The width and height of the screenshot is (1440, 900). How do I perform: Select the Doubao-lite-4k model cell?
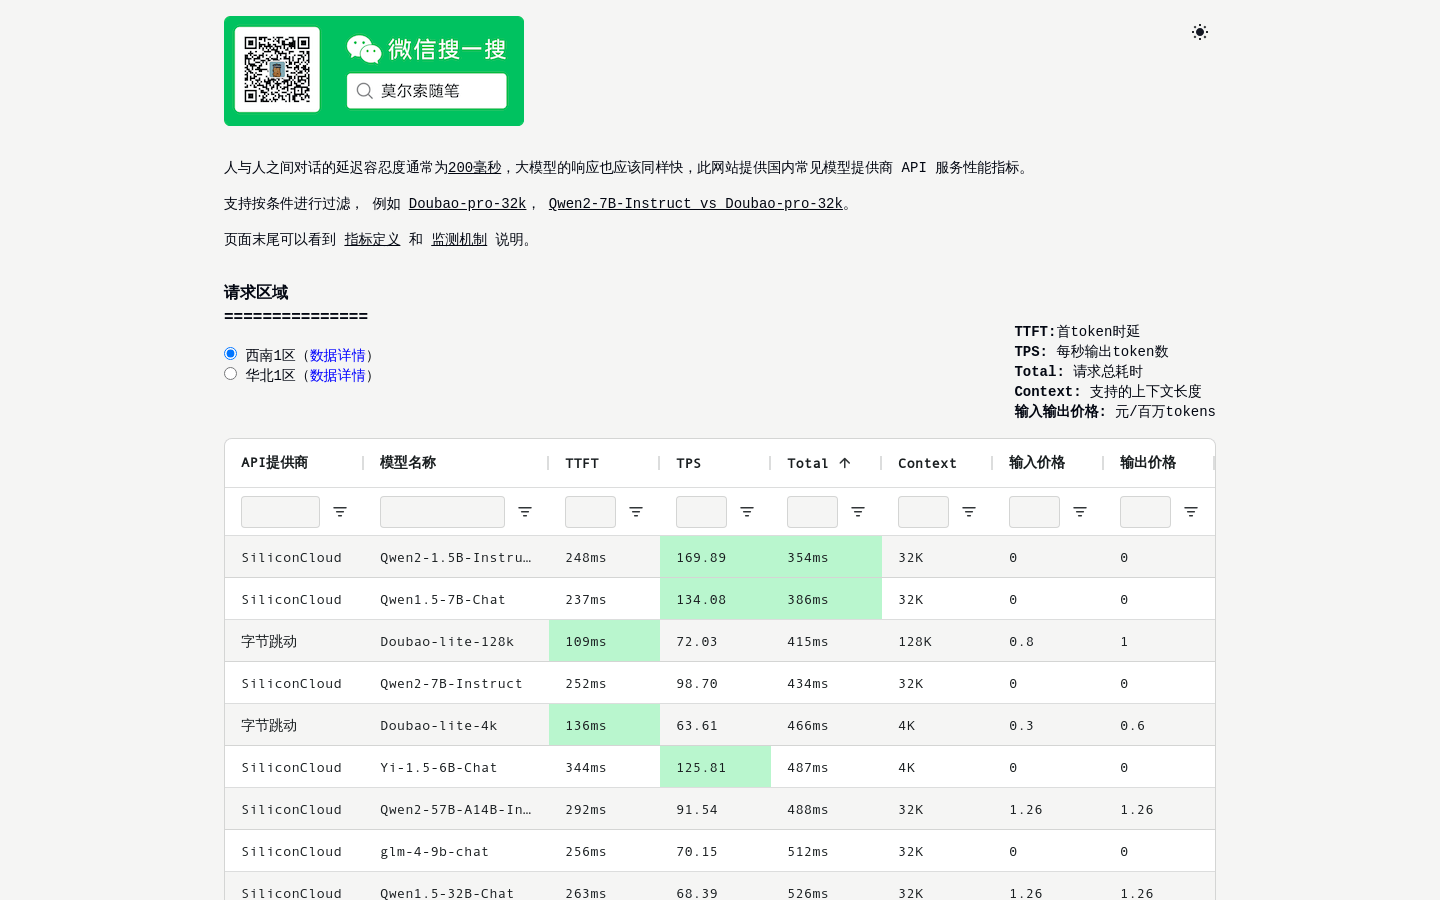(x=456, y=725)
